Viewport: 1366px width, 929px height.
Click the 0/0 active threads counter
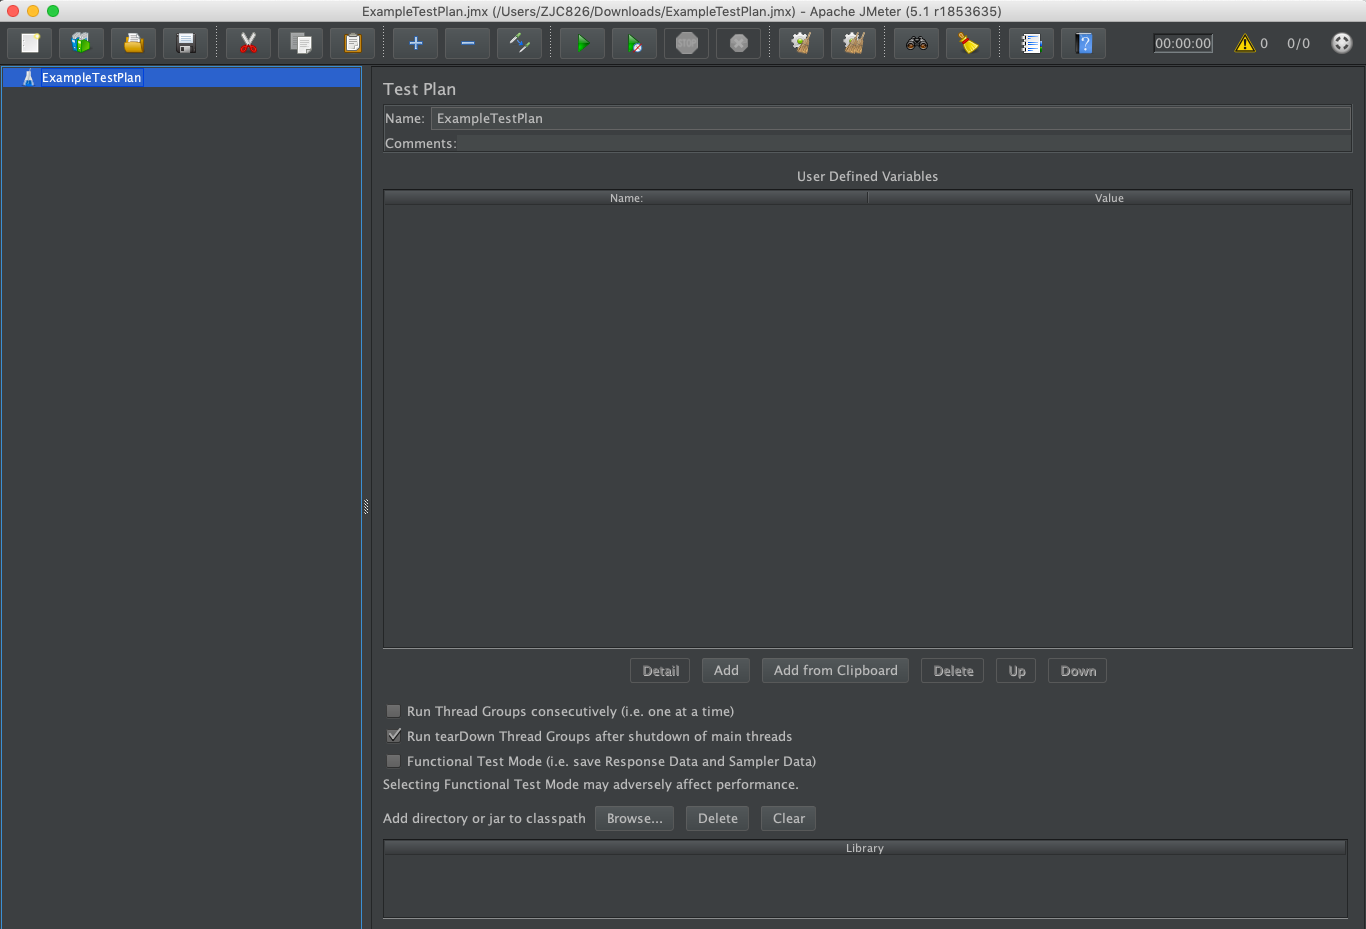[1298, 43]
